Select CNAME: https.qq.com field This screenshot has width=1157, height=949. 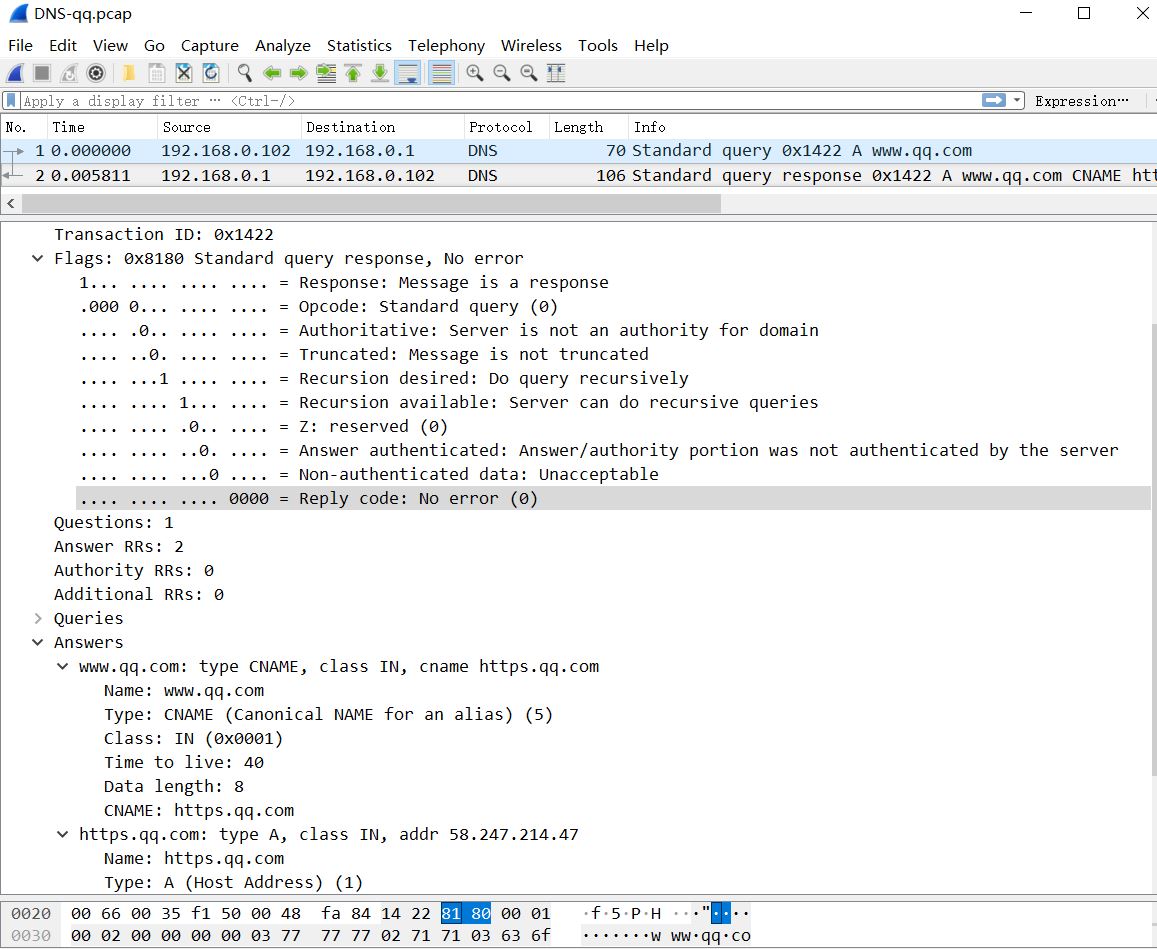pyautogui.click(x=198, y=810)
